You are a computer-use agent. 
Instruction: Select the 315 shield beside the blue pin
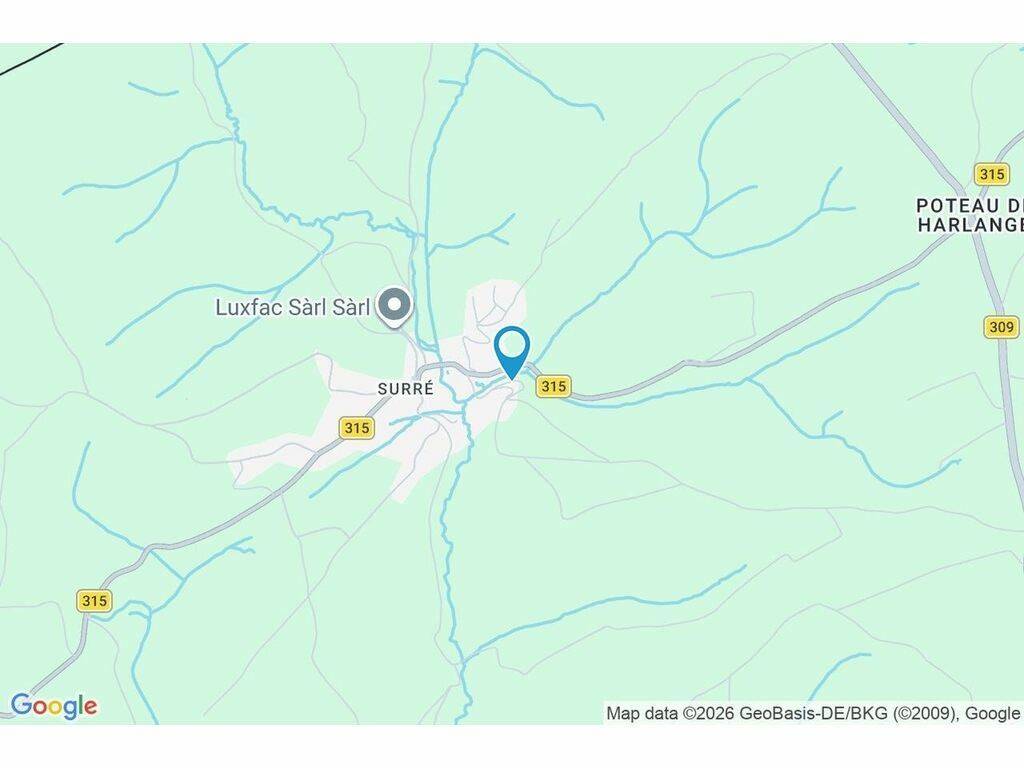click(553, 386)
